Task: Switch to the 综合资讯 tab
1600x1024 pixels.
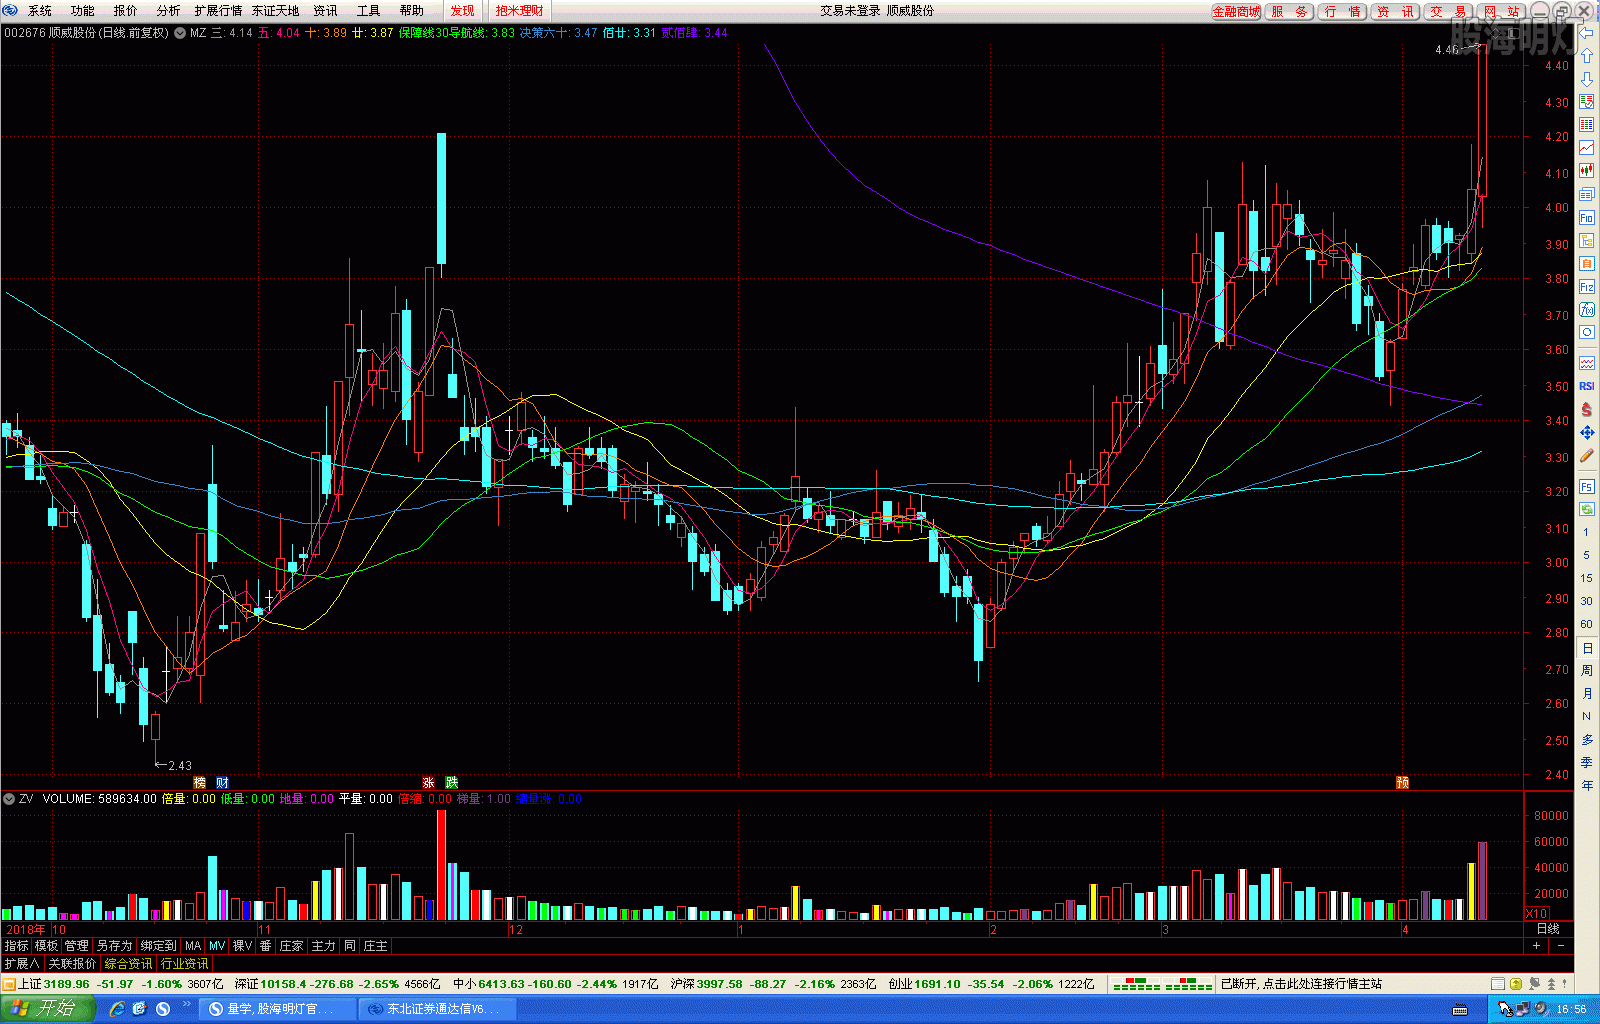Action: point(129,963)
